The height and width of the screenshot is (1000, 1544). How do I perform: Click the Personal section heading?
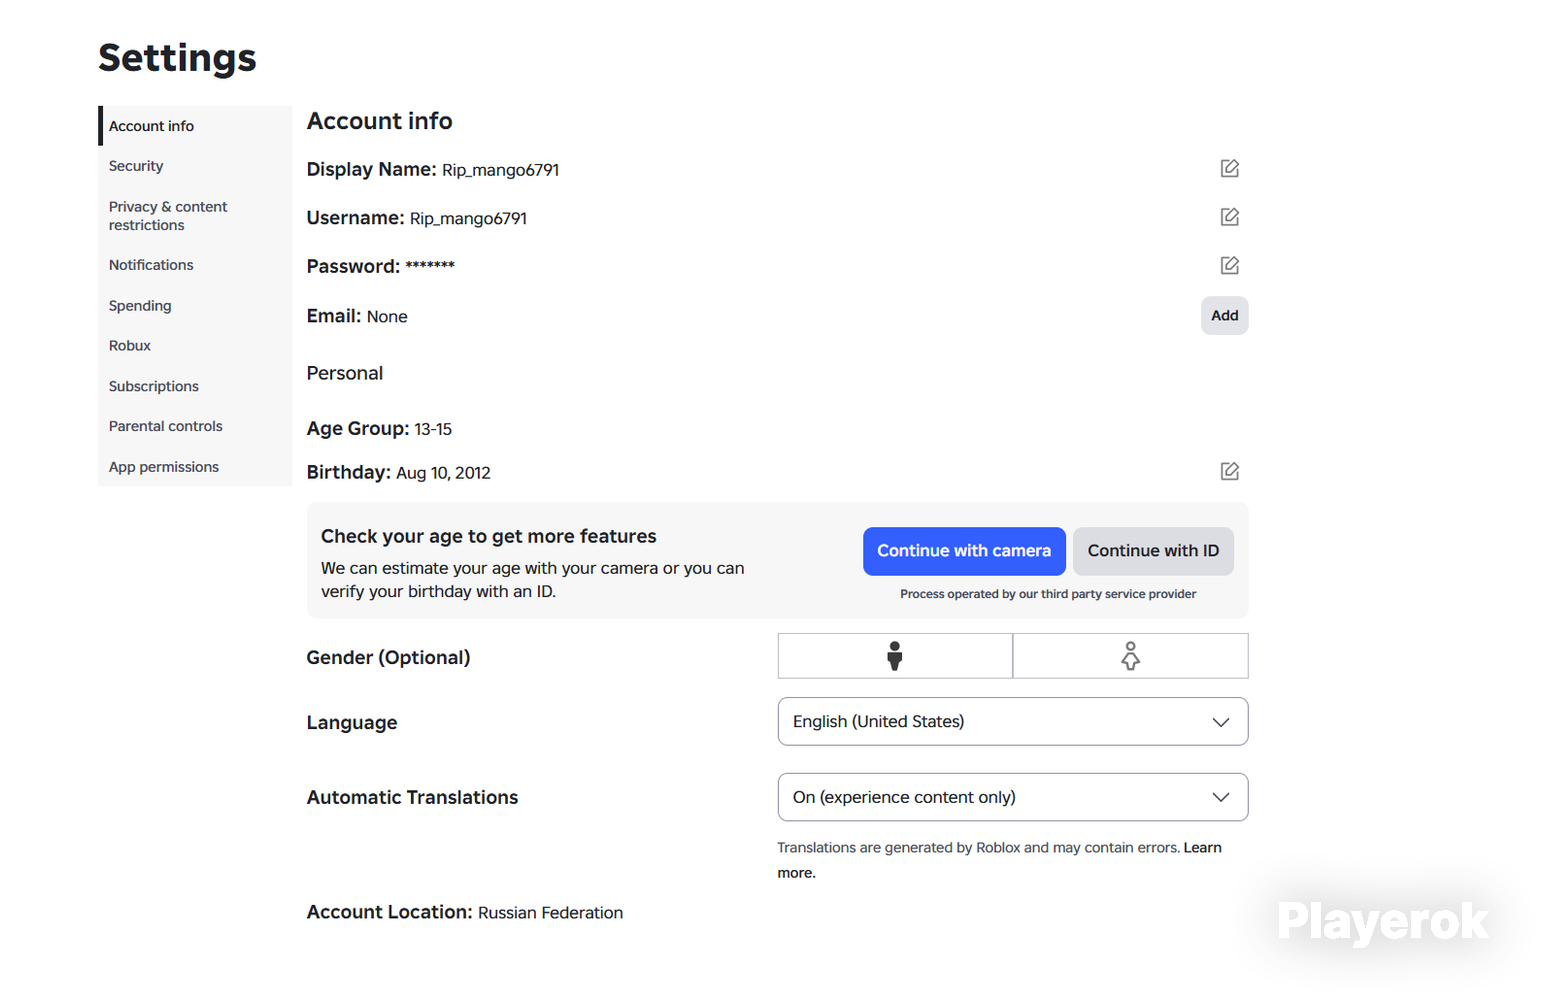tap(345, 373)
